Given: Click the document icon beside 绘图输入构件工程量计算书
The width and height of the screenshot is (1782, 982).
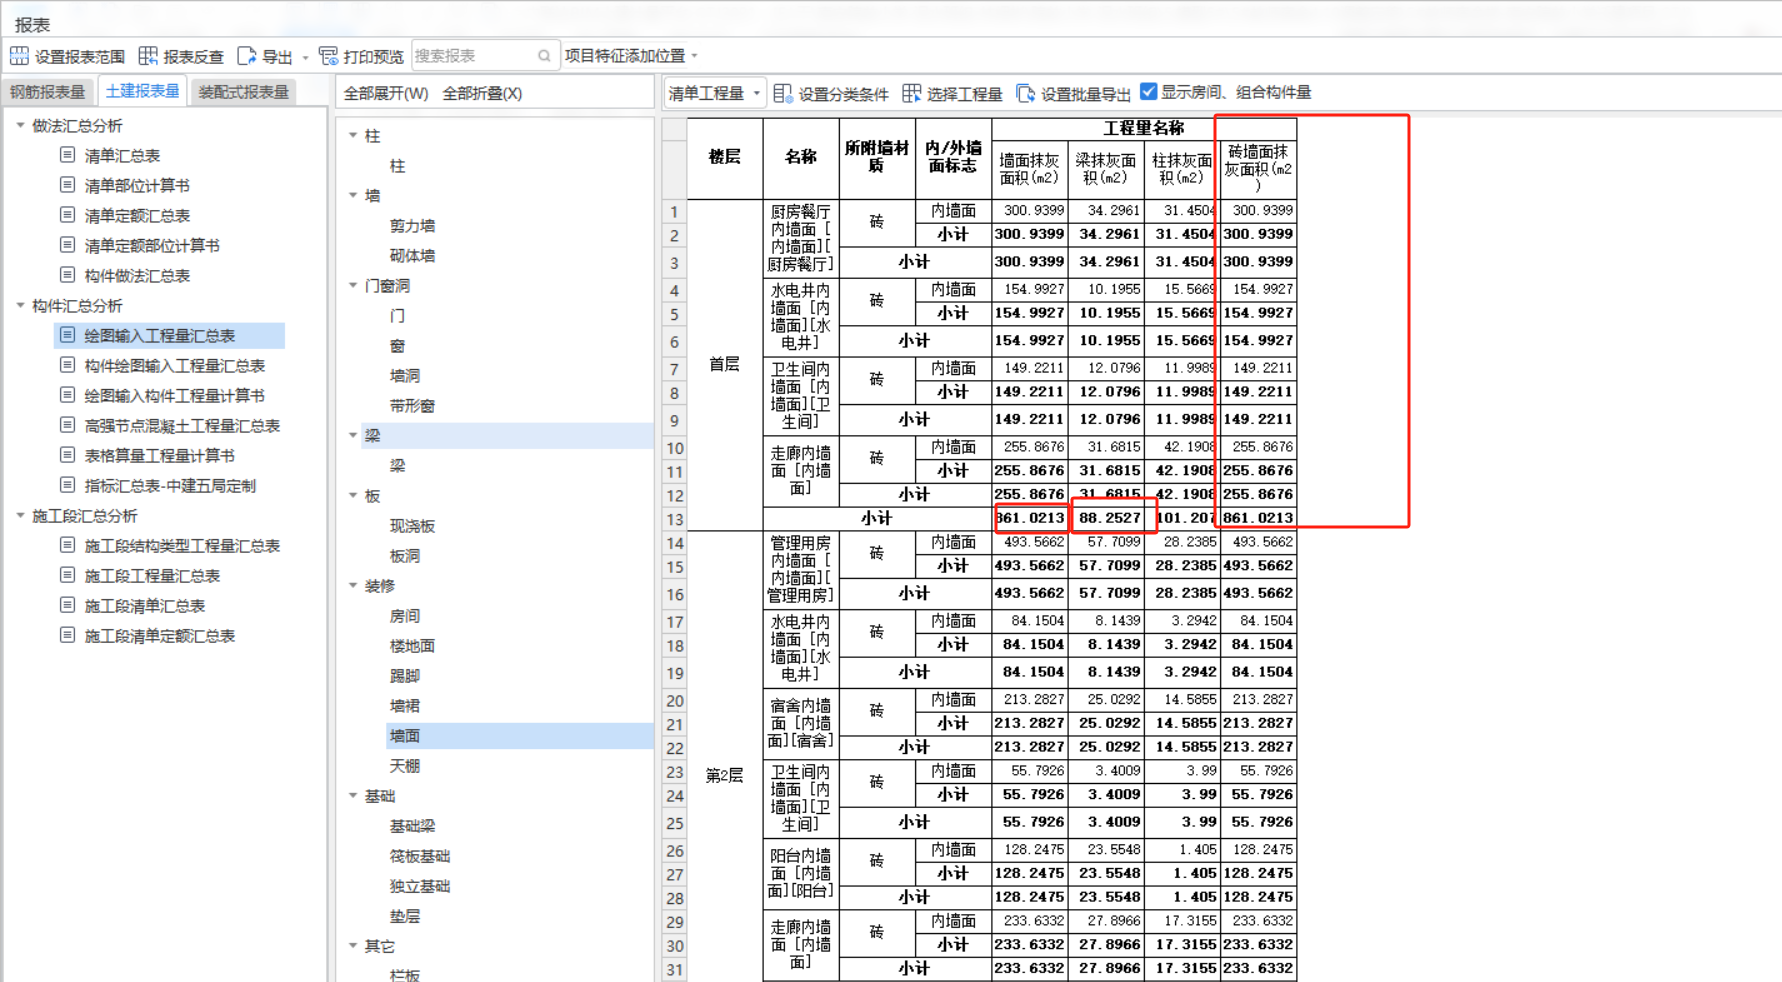Looking at the screenshot, I should (67, 395).
